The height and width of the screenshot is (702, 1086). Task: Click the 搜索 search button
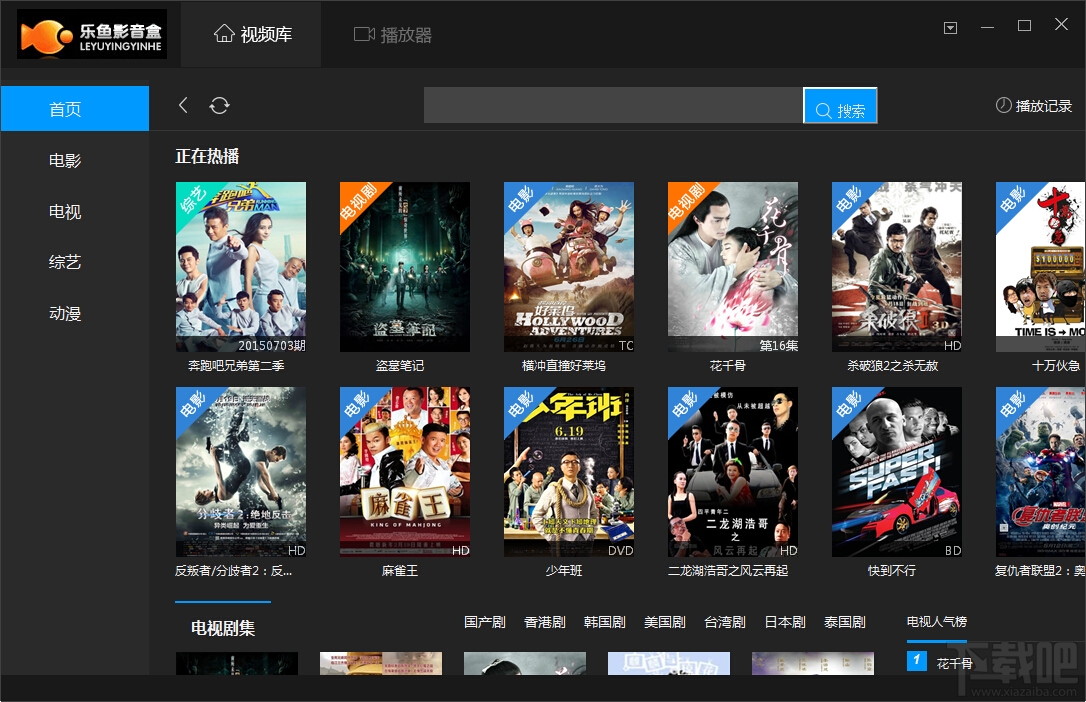tap(840, 105)
